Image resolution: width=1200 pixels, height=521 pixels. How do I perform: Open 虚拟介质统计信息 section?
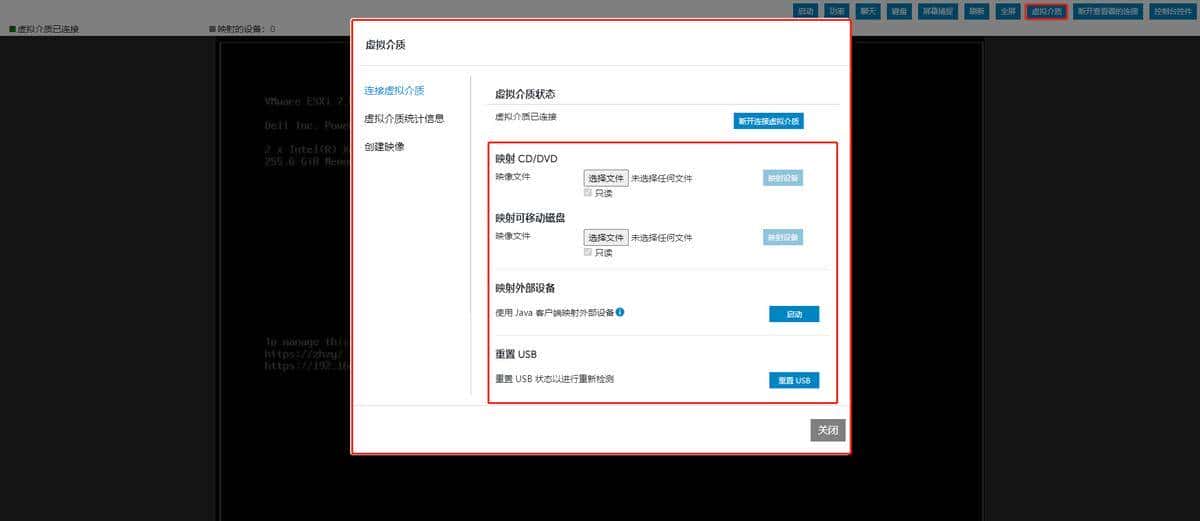[404, 118]
